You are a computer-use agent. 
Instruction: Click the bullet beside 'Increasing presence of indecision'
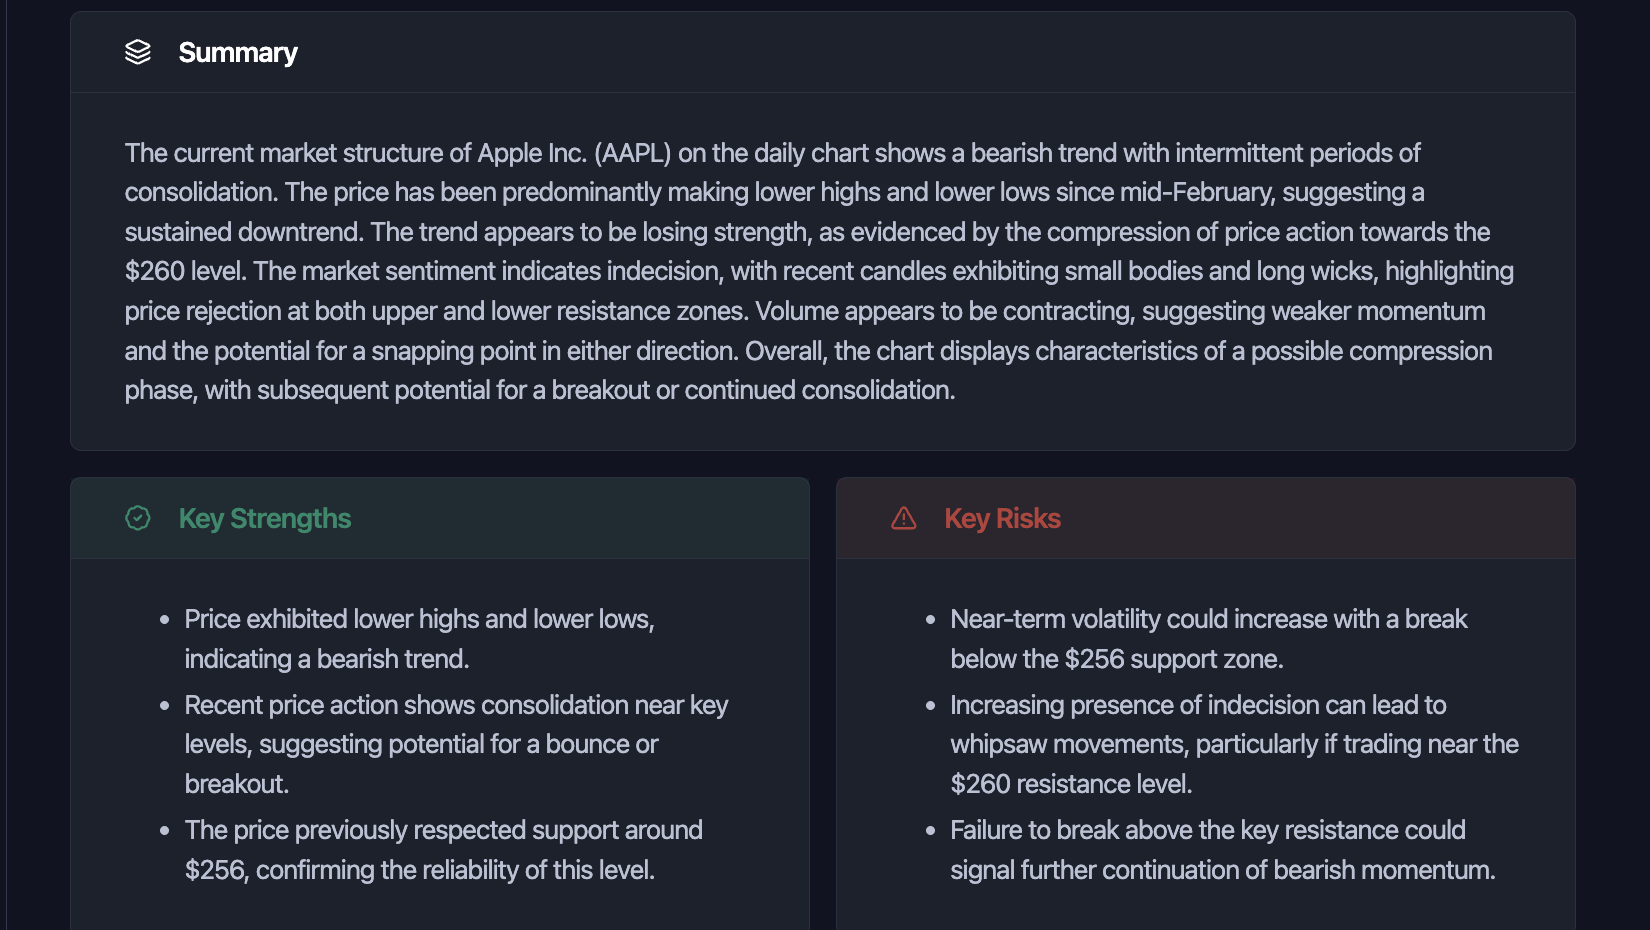click(x=930, y=706)
